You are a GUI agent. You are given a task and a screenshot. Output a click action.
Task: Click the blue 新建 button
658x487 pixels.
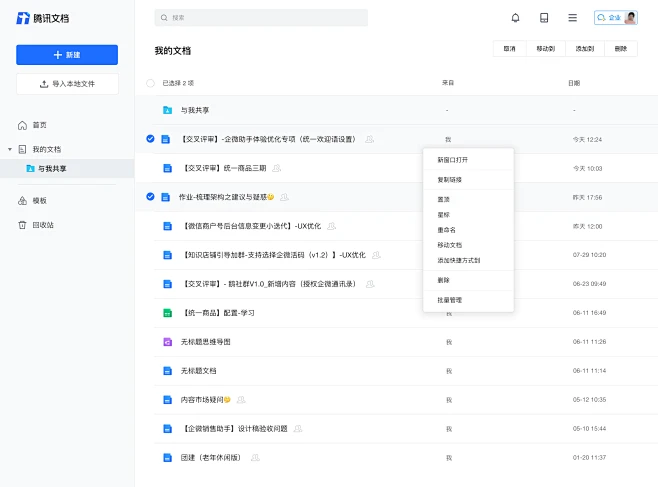(67, 55)
